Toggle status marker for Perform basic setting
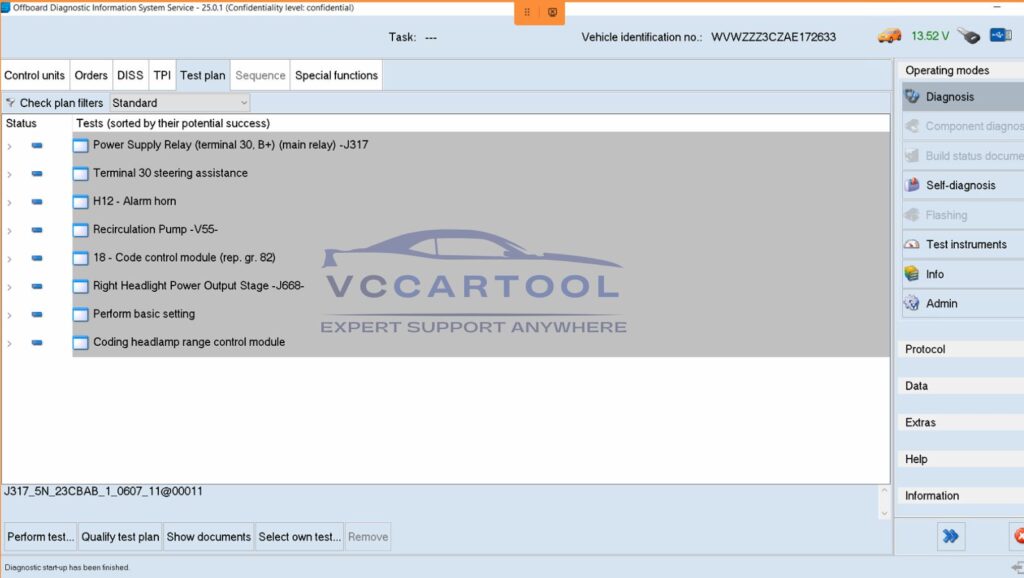Viewport: 1024px width, 578px height. 36,313
